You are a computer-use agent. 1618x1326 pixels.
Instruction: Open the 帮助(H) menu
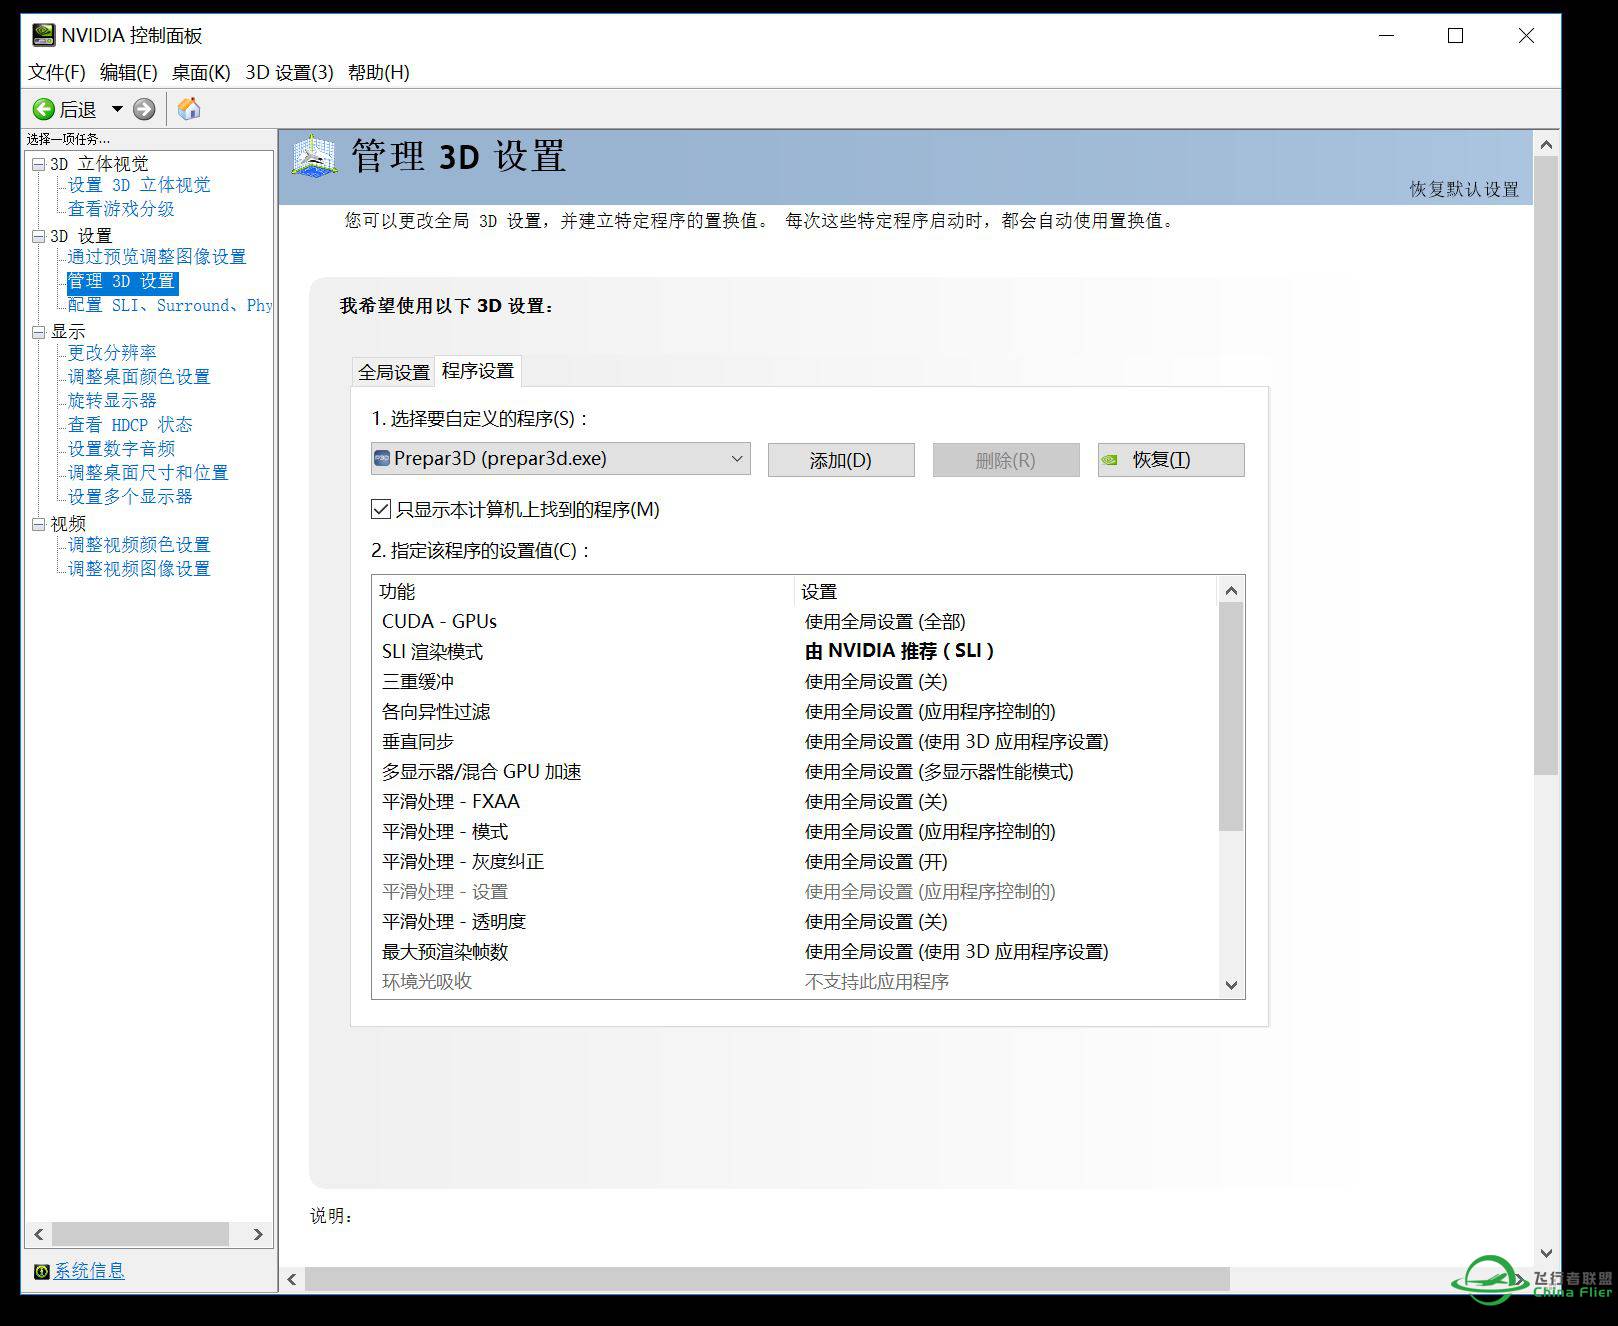(379, 72)
